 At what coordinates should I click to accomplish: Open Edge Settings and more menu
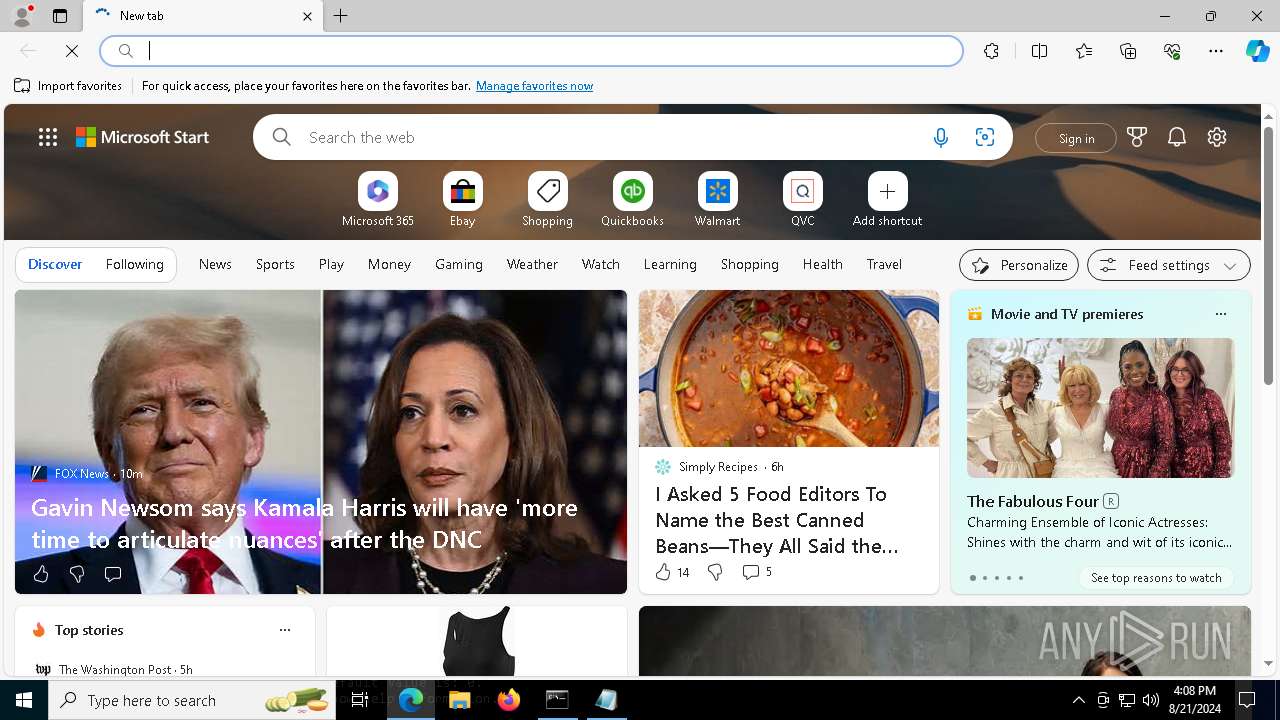tap(1216, 51)
